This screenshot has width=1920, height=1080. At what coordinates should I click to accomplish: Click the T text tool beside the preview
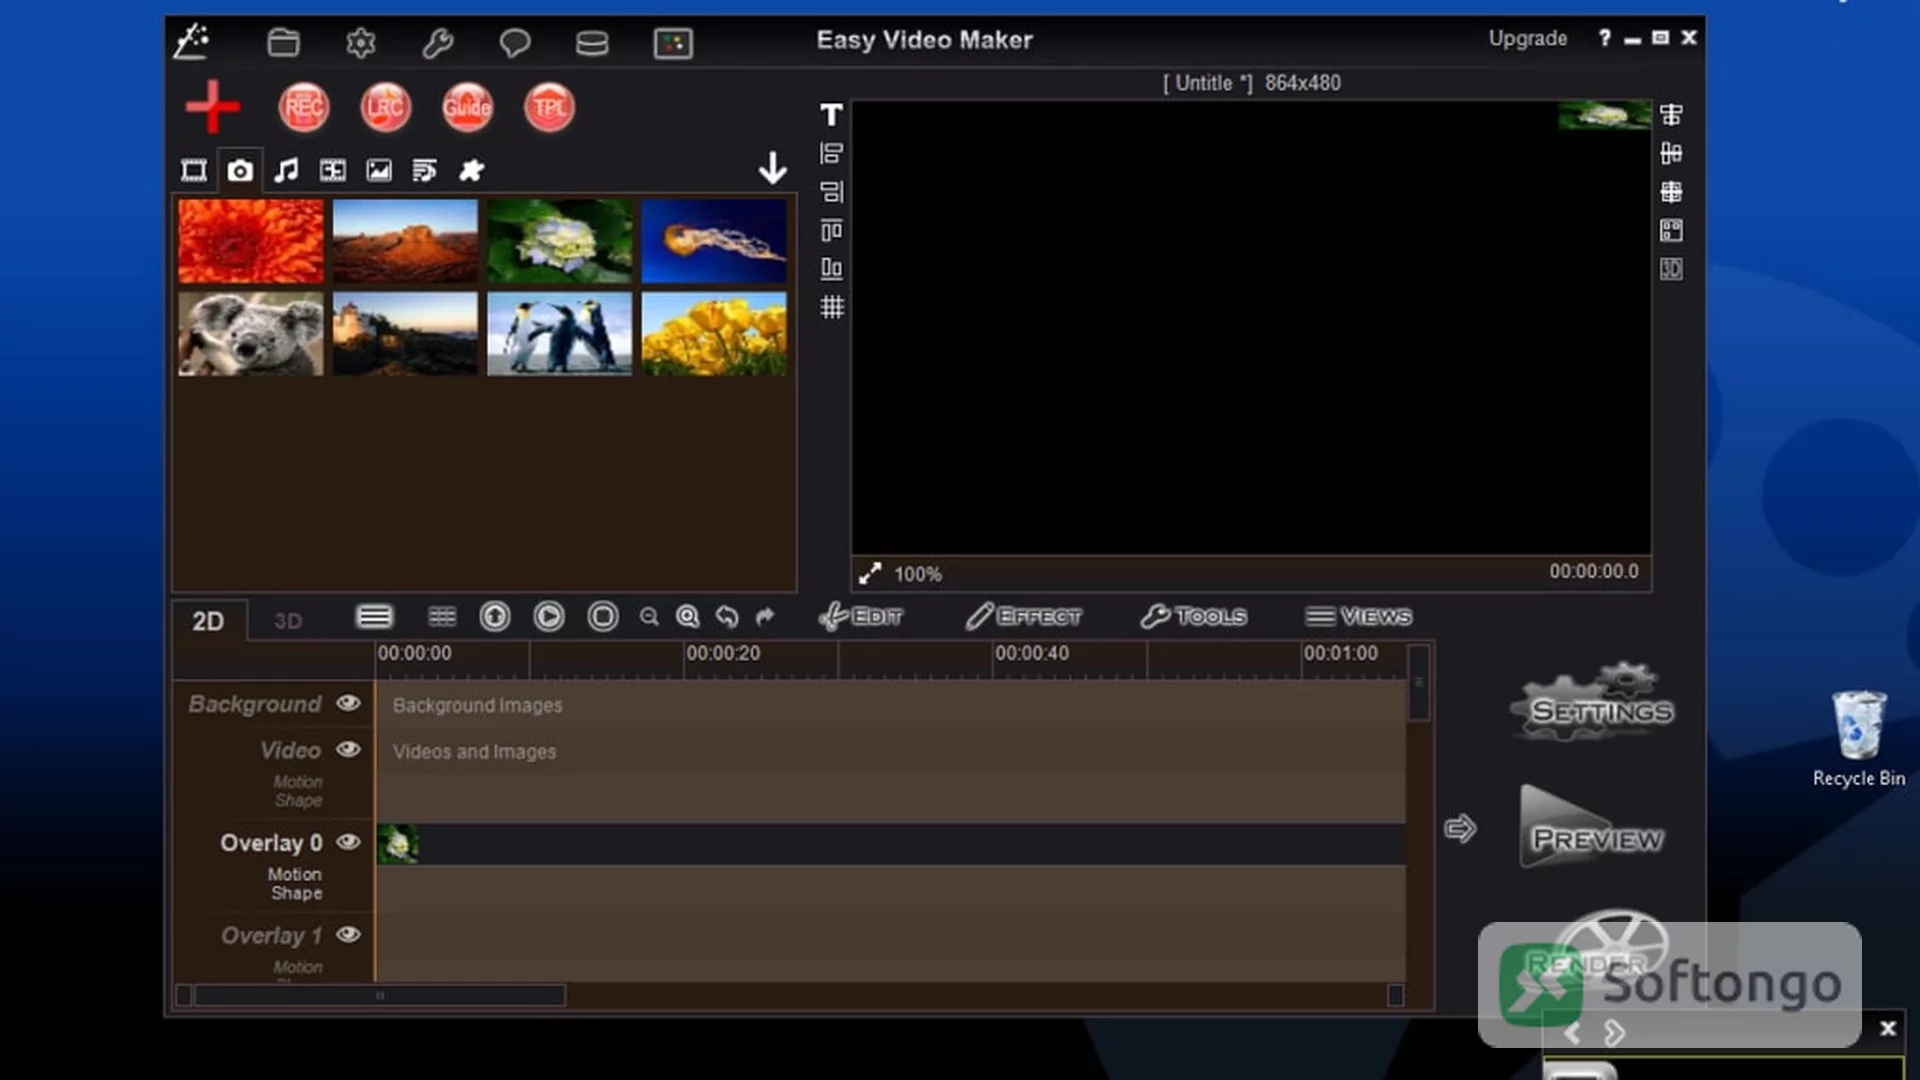(831, 115)
